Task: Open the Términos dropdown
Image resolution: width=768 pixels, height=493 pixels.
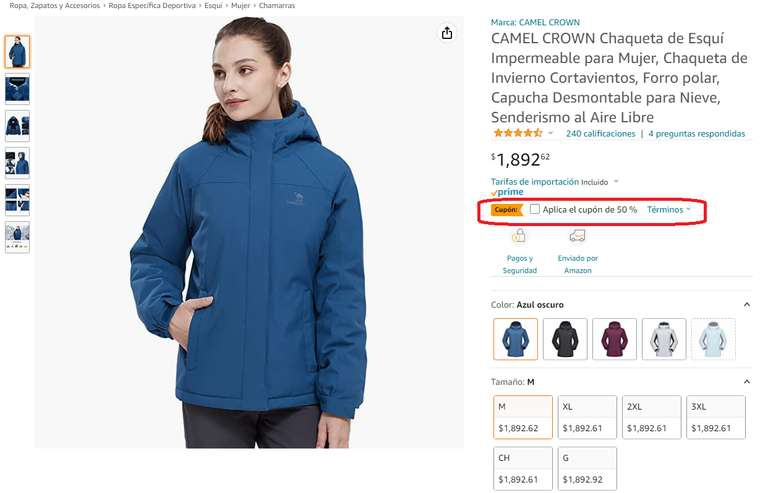Action: tap(669, 210)
